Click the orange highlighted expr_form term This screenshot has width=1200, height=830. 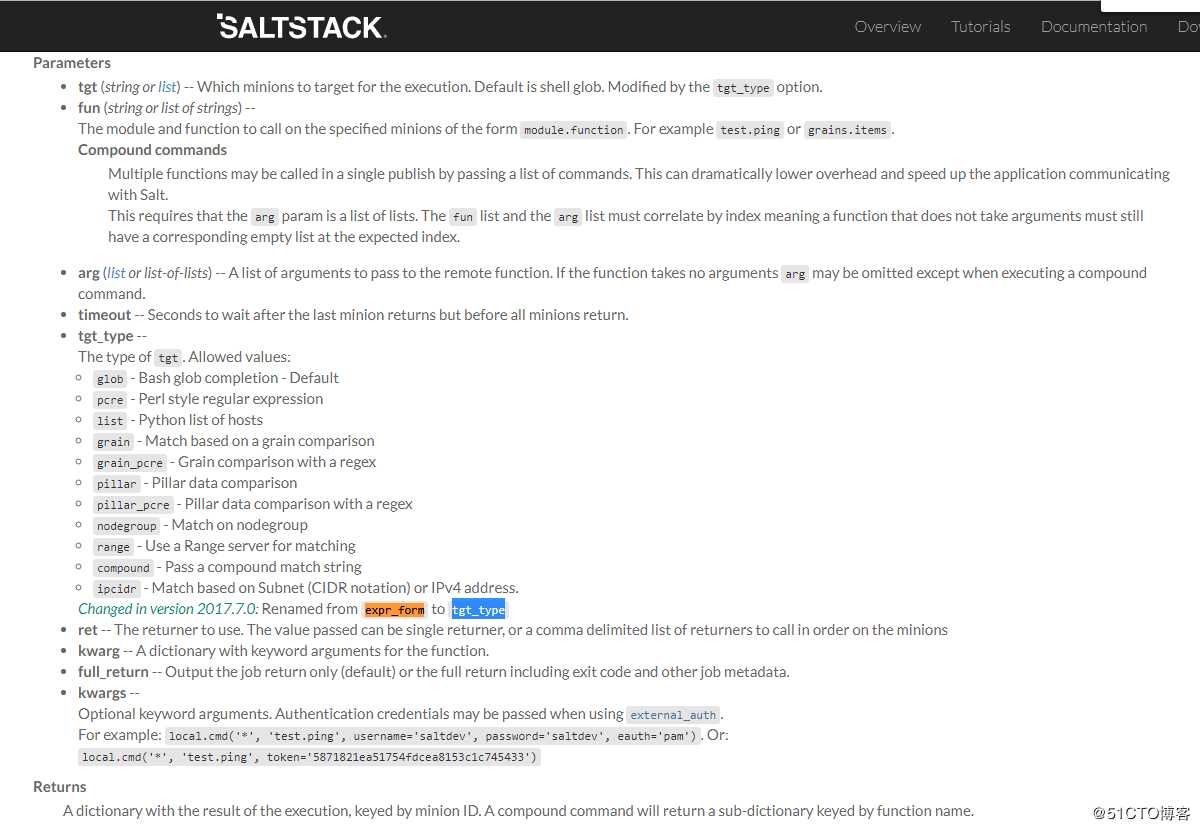(394, 609)
